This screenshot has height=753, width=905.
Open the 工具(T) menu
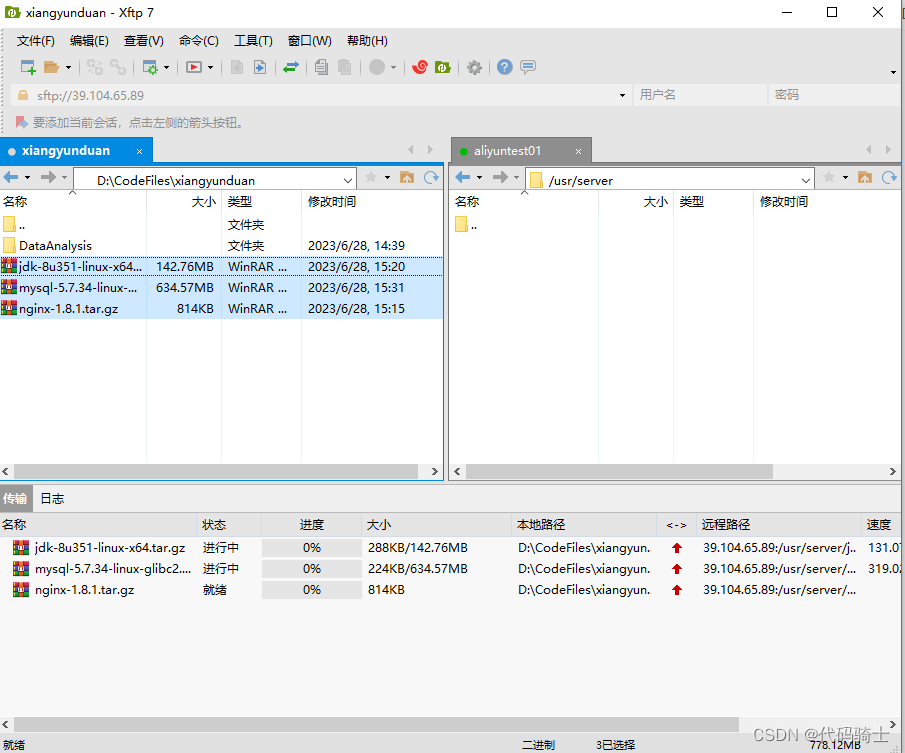[x=252, y=40]
